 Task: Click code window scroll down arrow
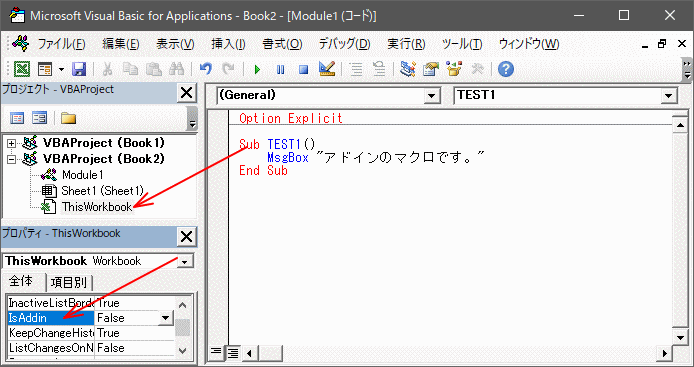680,338
